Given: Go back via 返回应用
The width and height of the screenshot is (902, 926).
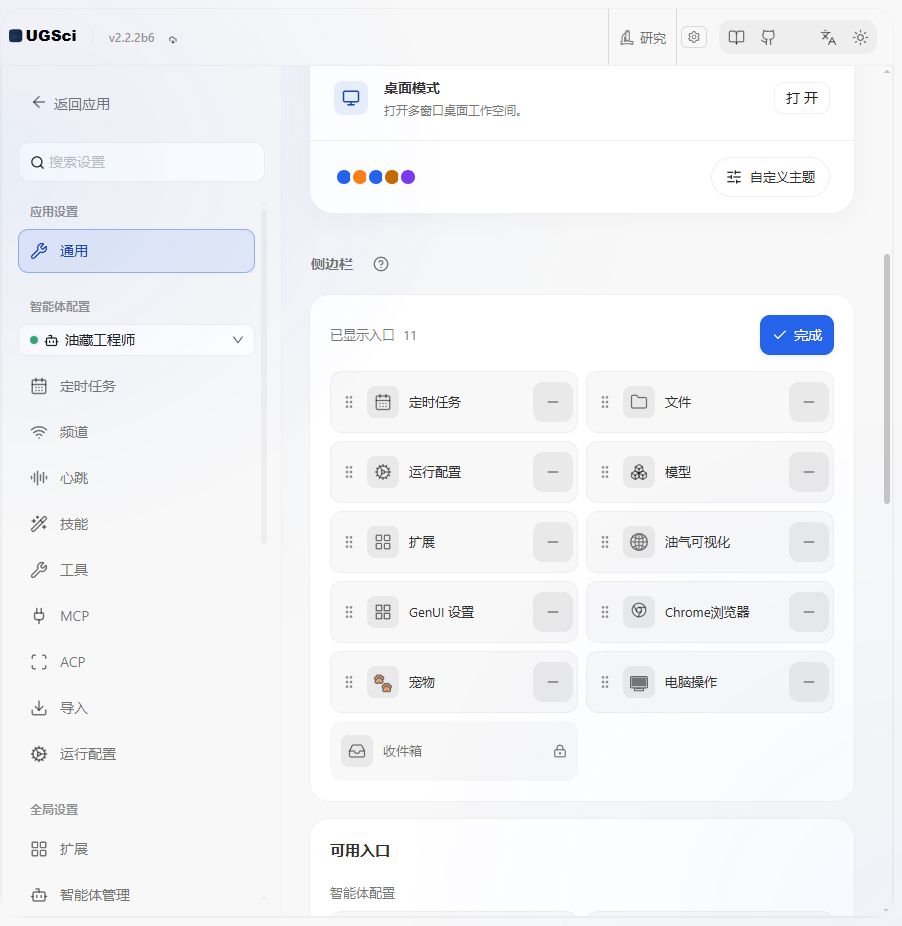Looking at the screenshot, I should click(71, 104).
